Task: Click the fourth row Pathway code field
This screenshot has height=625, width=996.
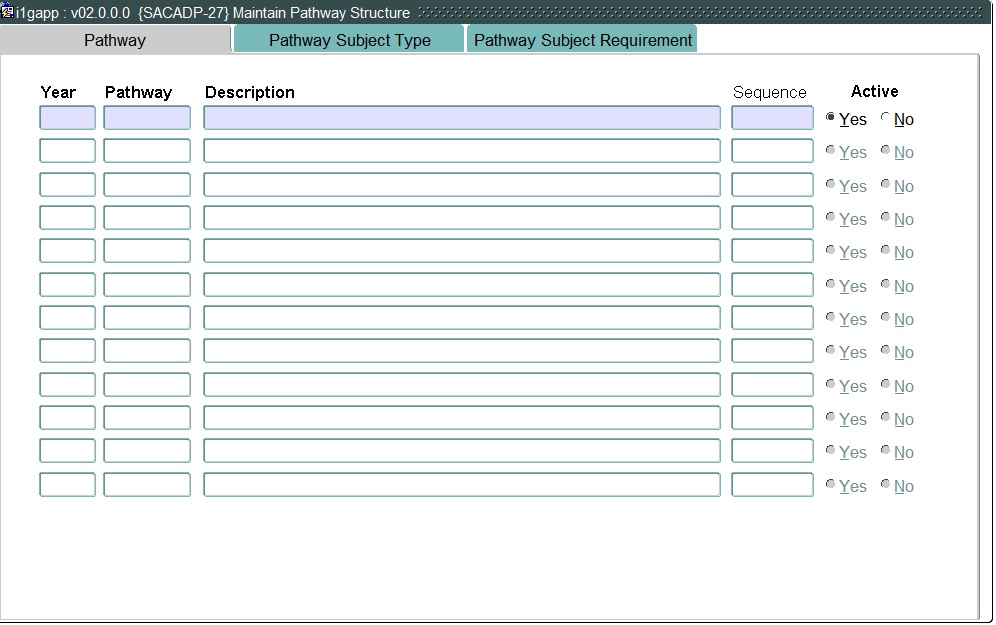Action: click(x=146, y=218)
